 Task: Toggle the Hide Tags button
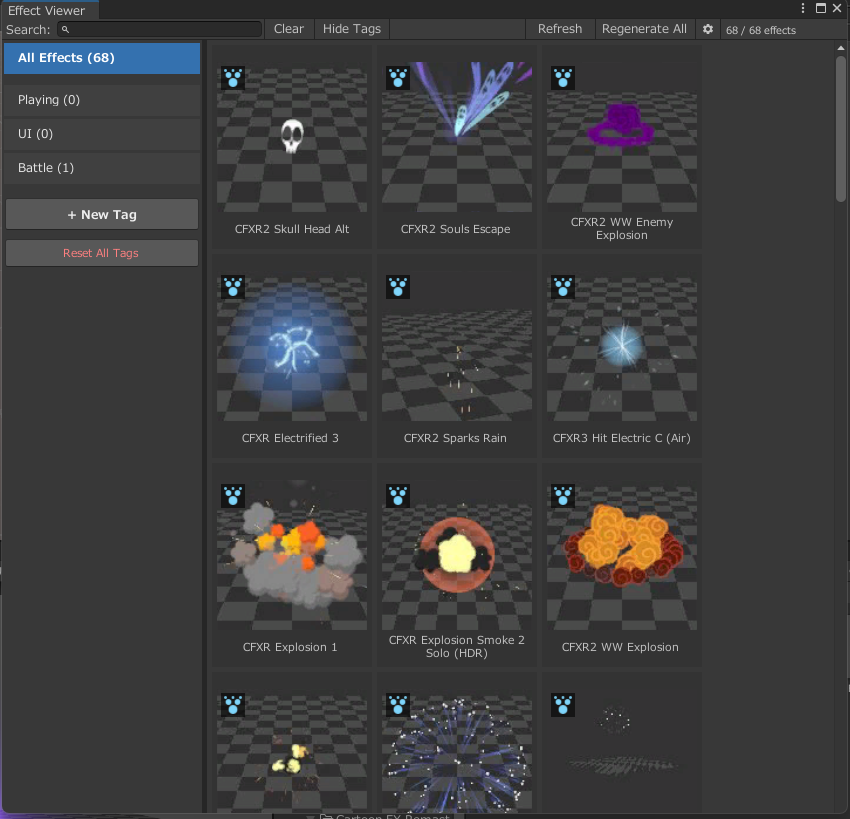pos(352,29)
